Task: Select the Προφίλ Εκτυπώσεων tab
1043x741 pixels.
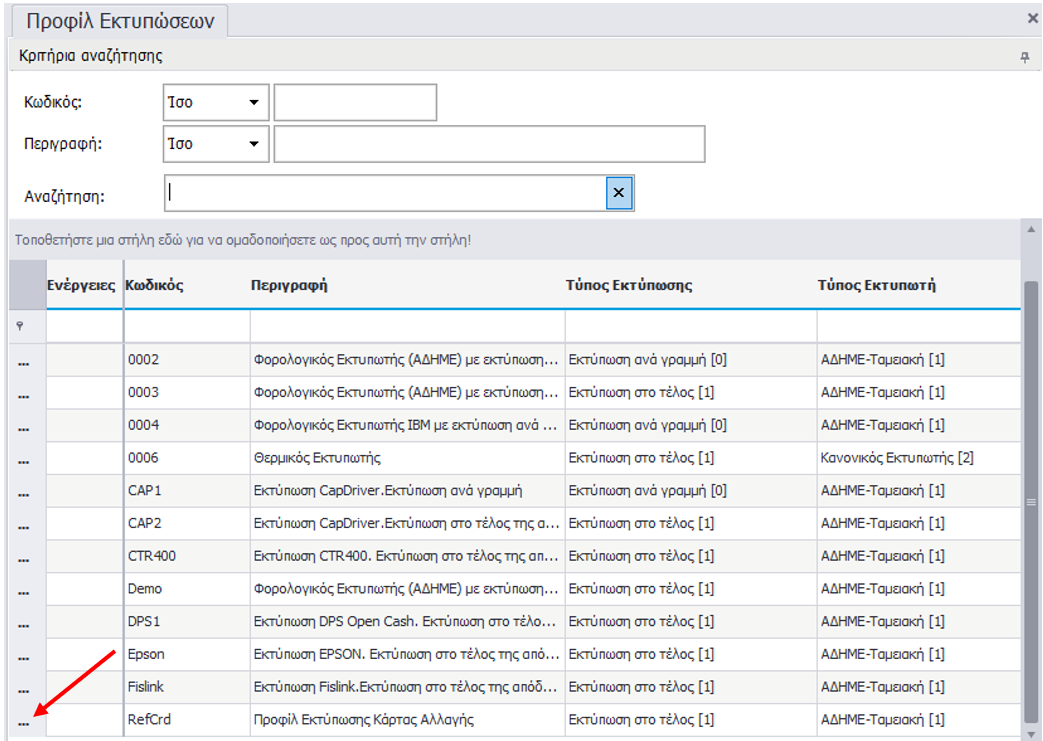Action: pyautogui.click(x=119, y=22)
